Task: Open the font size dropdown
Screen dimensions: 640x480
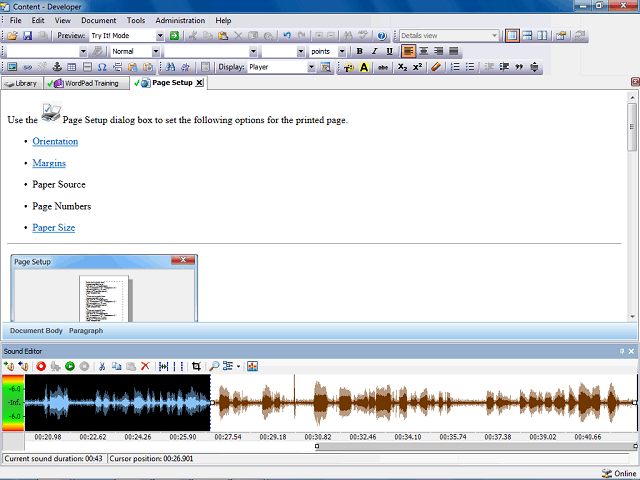Action: click(x=301, y=51)
